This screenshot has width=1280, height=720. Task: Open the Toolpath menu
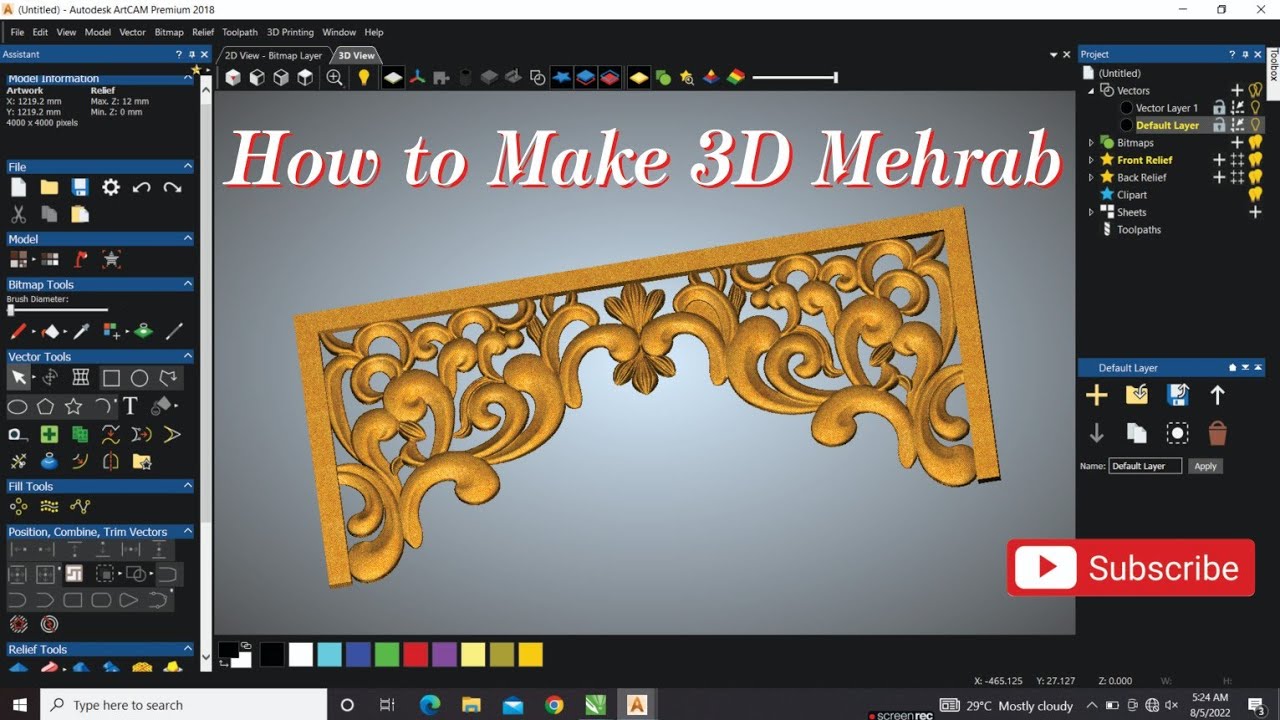click(240, 32)
